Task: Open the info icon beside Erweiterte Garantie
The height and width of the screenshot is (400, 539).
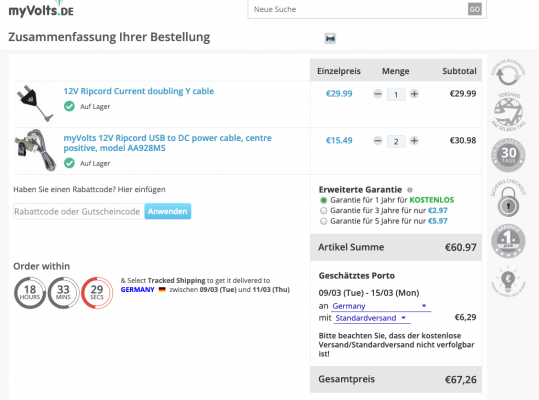Action: (x=409, y=190)
